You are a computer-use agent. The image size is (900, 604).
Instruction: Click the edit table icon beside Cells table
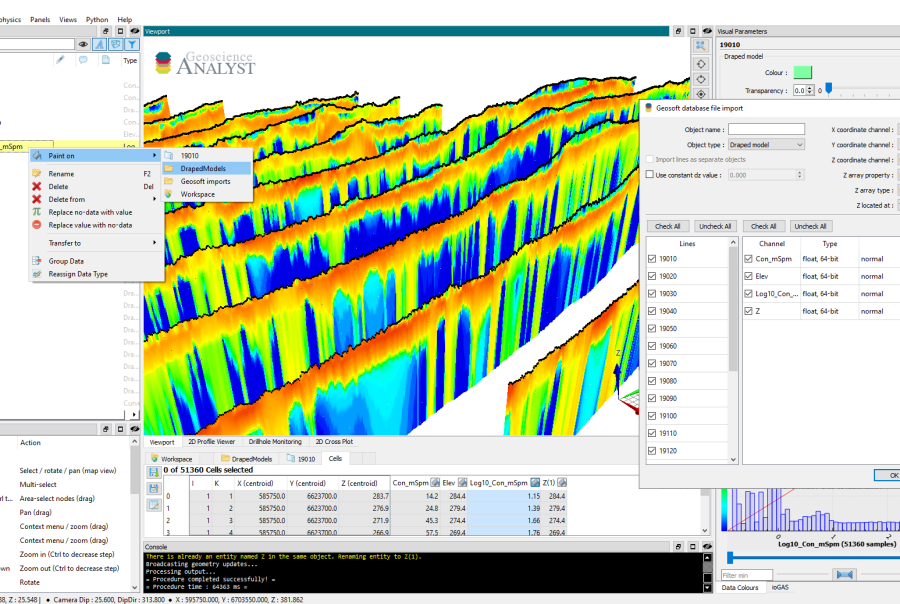click(x=154, y=505)
